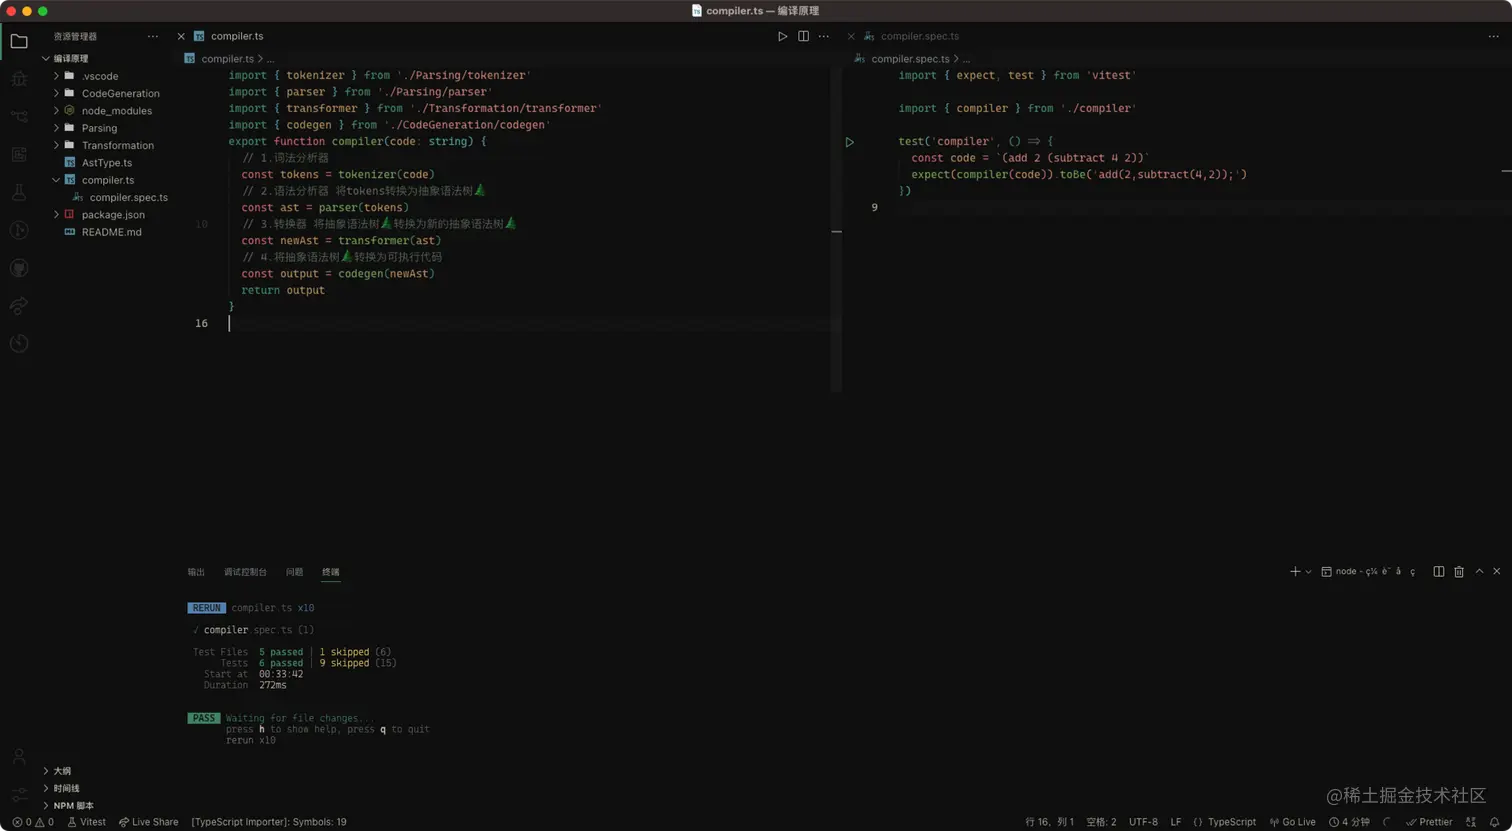Select the 终端 terminal tab
Image resolution: width=1512 pixels, height=831 pixels.
coord(331,572)
